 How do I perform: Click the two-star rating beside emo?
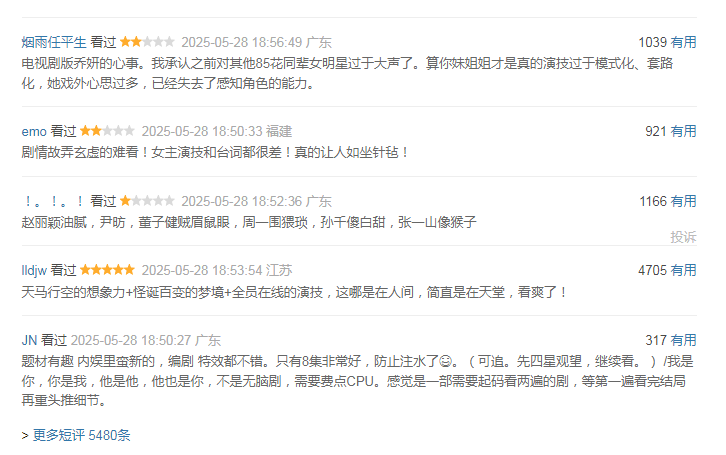tap(107, 131)
